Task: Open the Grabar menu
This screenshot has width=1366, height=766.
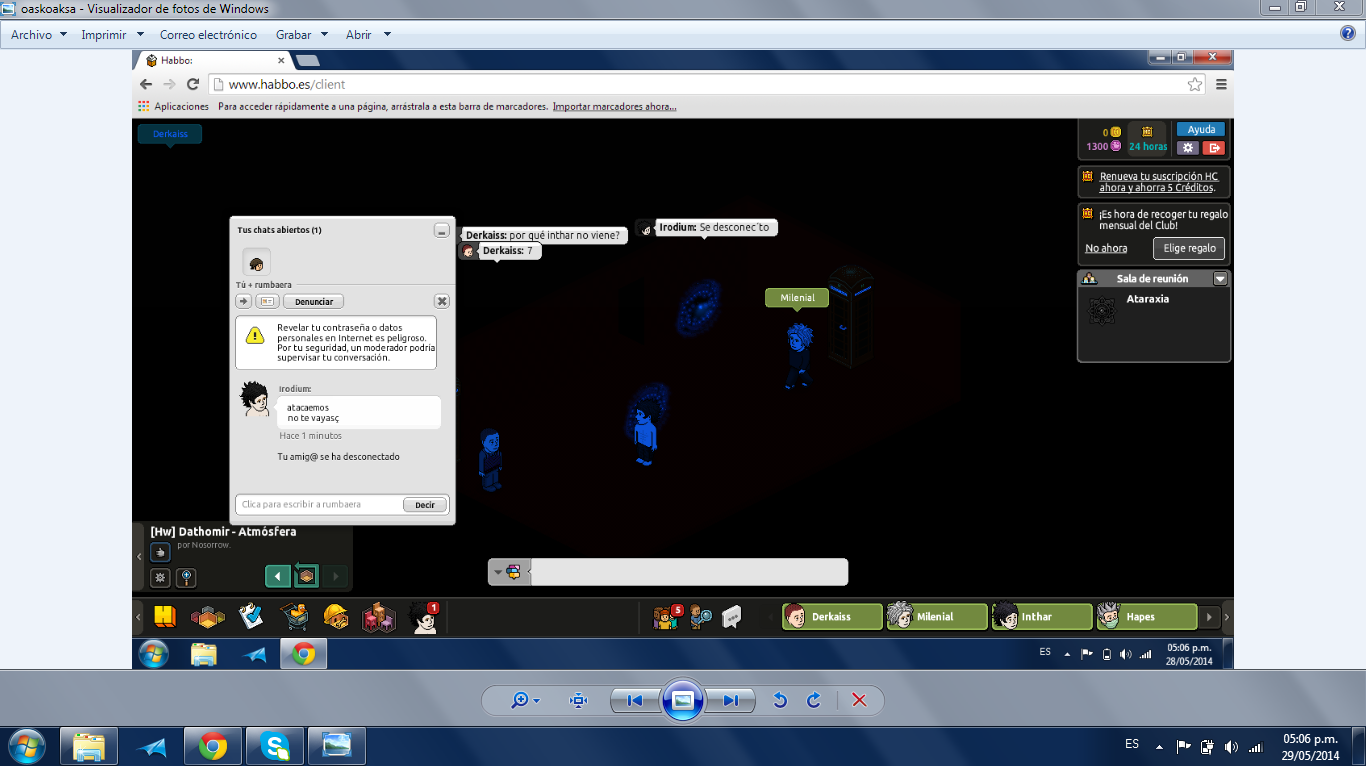Action: 301,34
